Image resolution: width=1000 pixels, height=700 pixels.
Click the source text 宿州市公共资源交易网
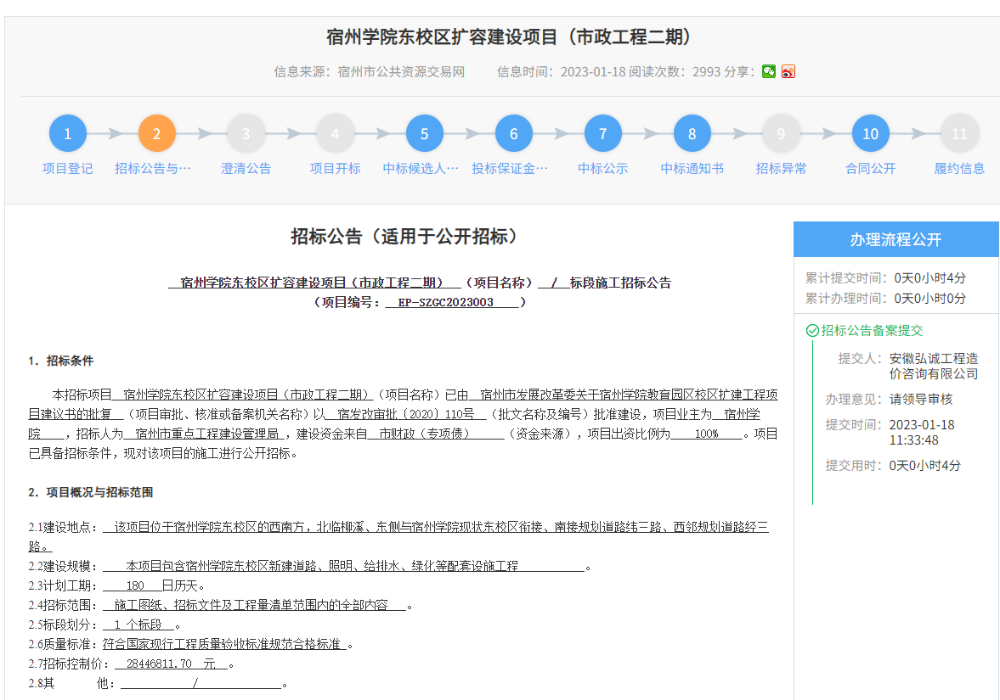click(x=401, y=71)
